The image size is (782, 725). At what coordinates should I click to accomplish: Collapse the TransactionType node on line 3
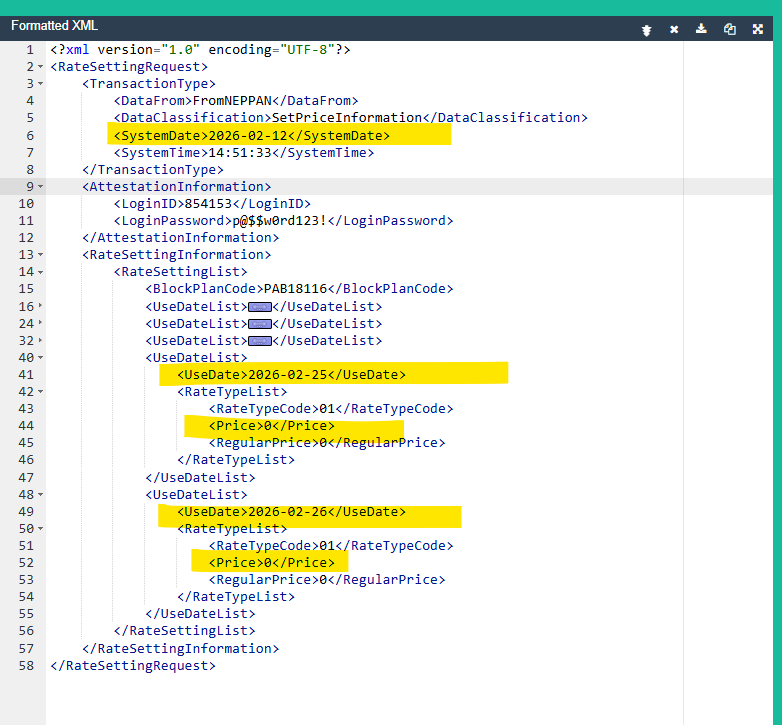click(x=40, y=84)
